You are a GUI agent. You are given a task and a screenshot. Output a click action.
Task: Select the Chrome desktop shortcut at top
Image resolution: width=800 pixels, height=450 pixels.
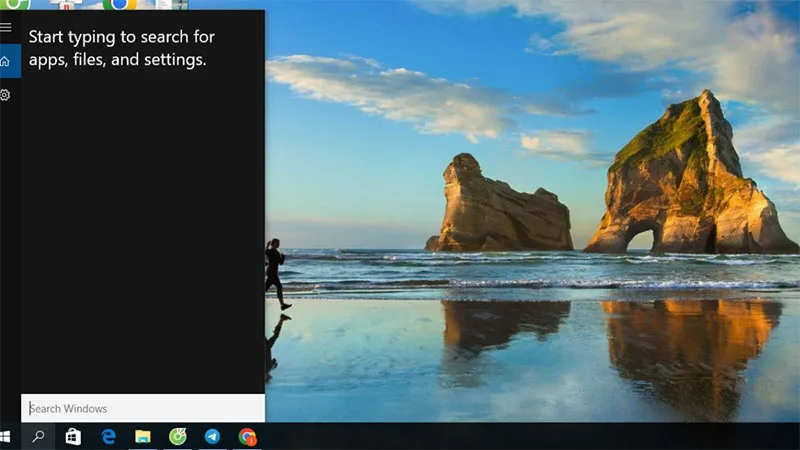[x=120, y=5]
